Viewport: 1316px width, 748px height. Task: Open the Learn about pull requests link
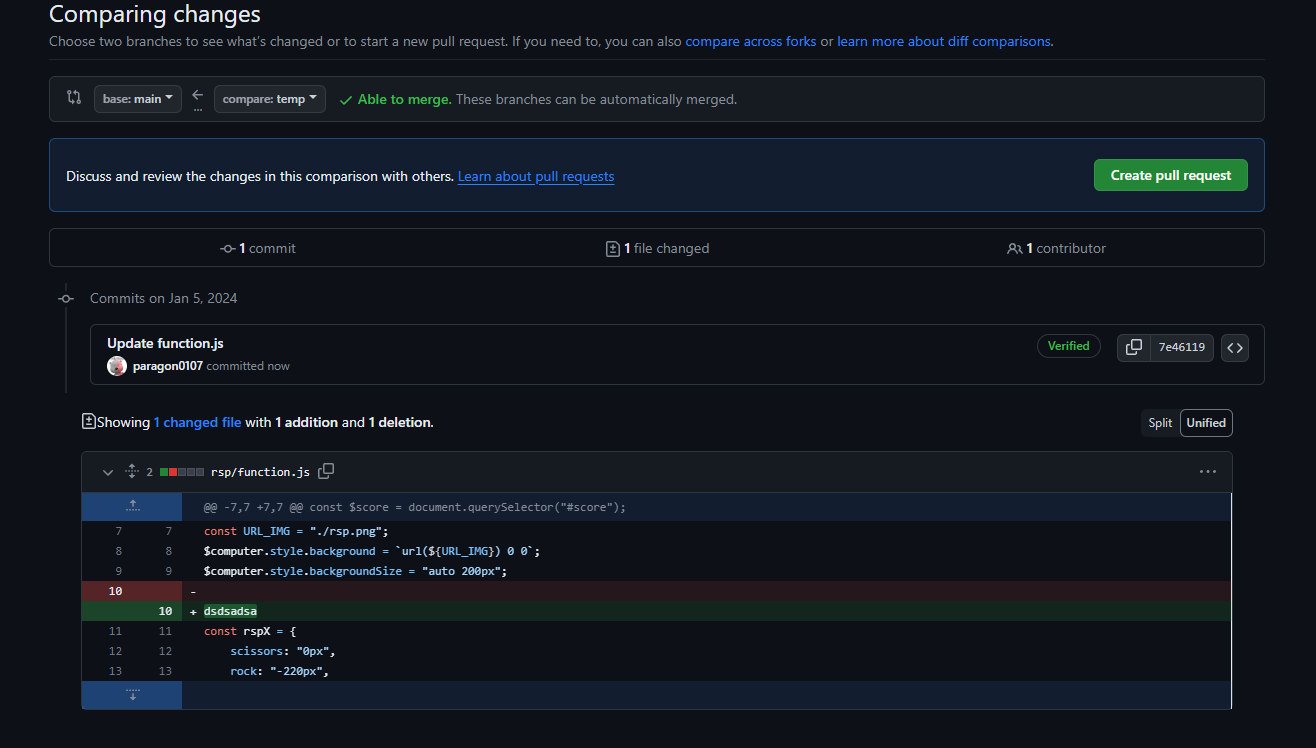tap(536, 176)
